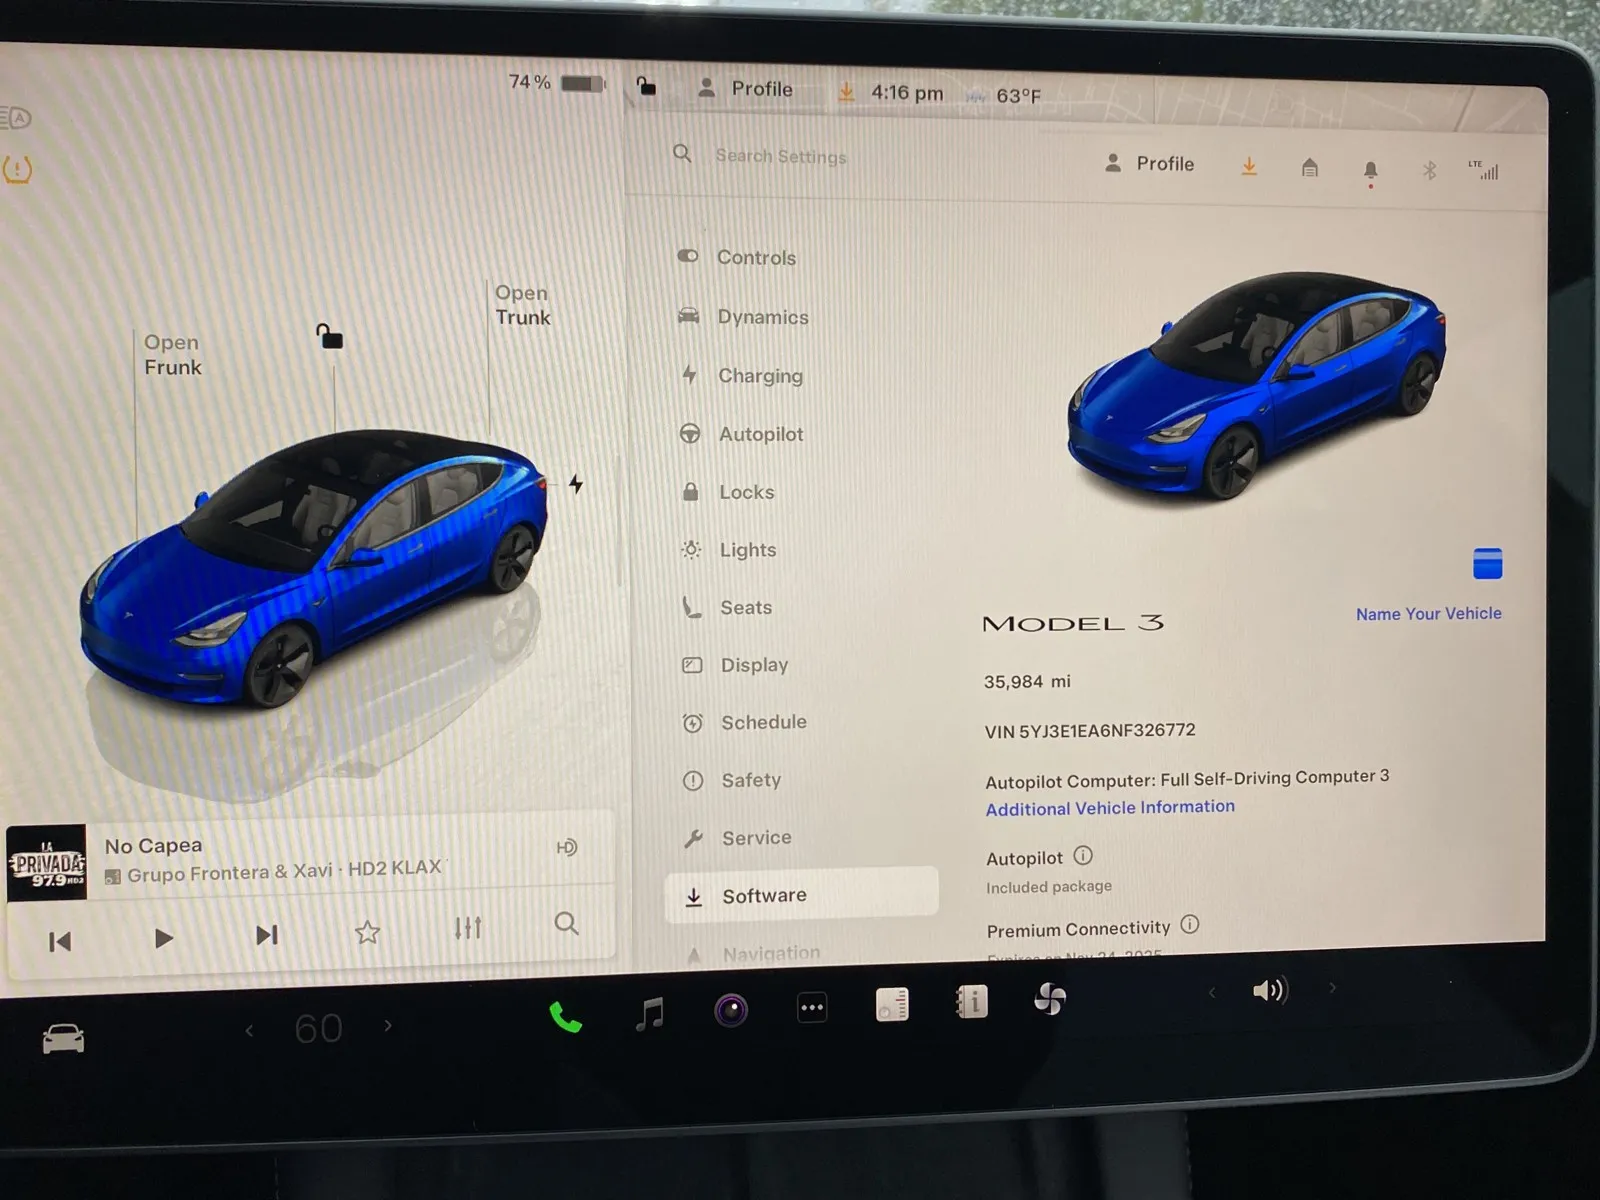
Task: Toggle the lock icon in status bar
Action: pyautogui.click(x=646, y=87)
